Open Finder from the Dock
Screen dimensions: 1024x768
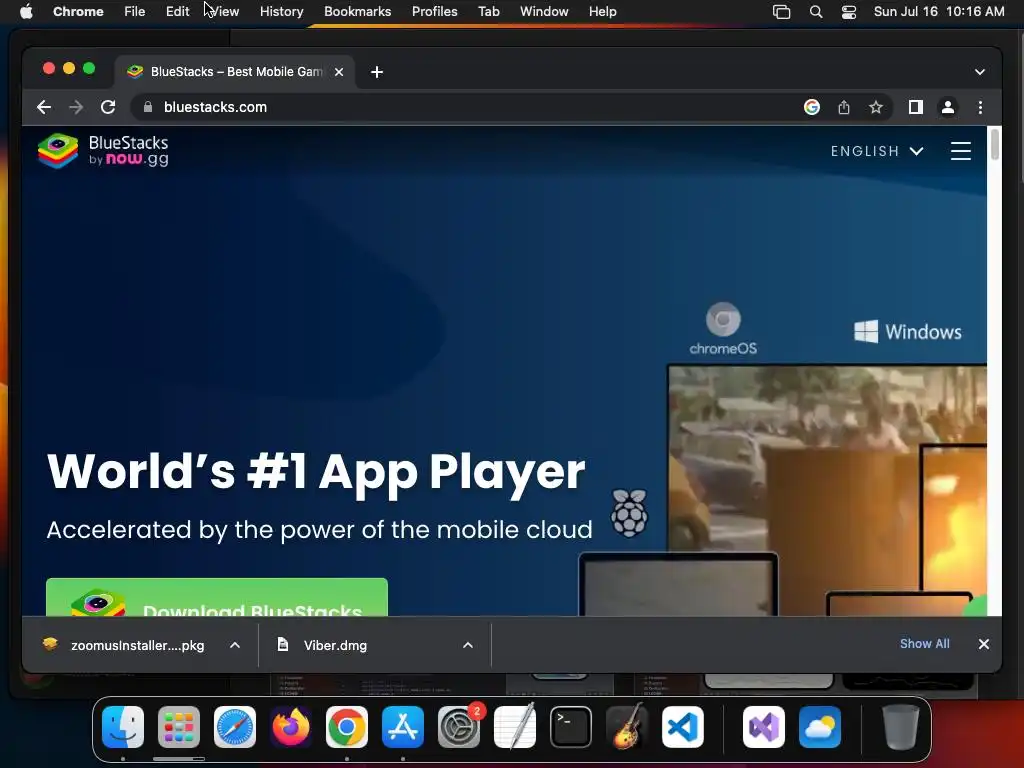point(123,727)
